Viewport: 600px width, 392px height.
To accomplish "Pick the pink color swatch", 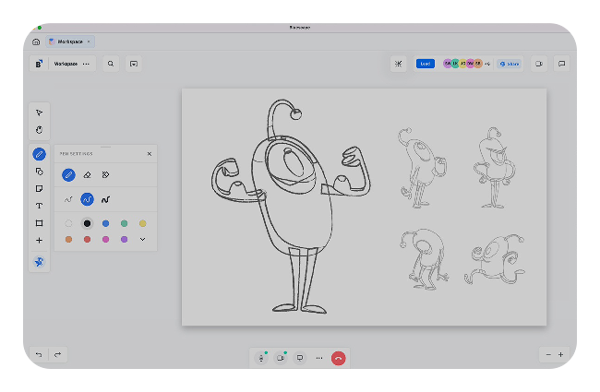I will click(106, 239).
